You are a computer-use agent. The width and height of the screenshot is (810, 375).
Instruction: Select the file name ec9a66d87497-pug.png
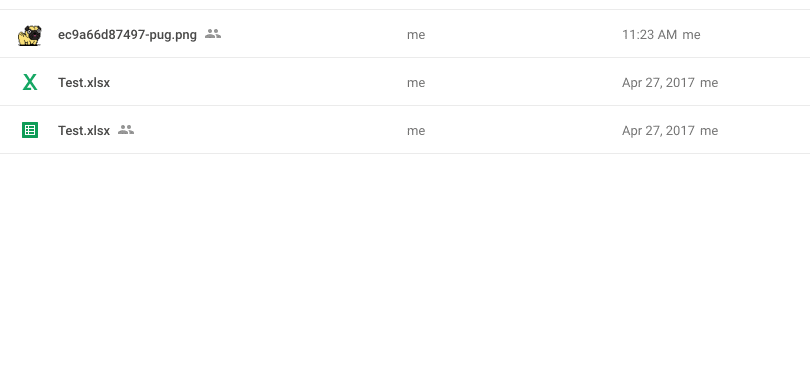(127, 35)
